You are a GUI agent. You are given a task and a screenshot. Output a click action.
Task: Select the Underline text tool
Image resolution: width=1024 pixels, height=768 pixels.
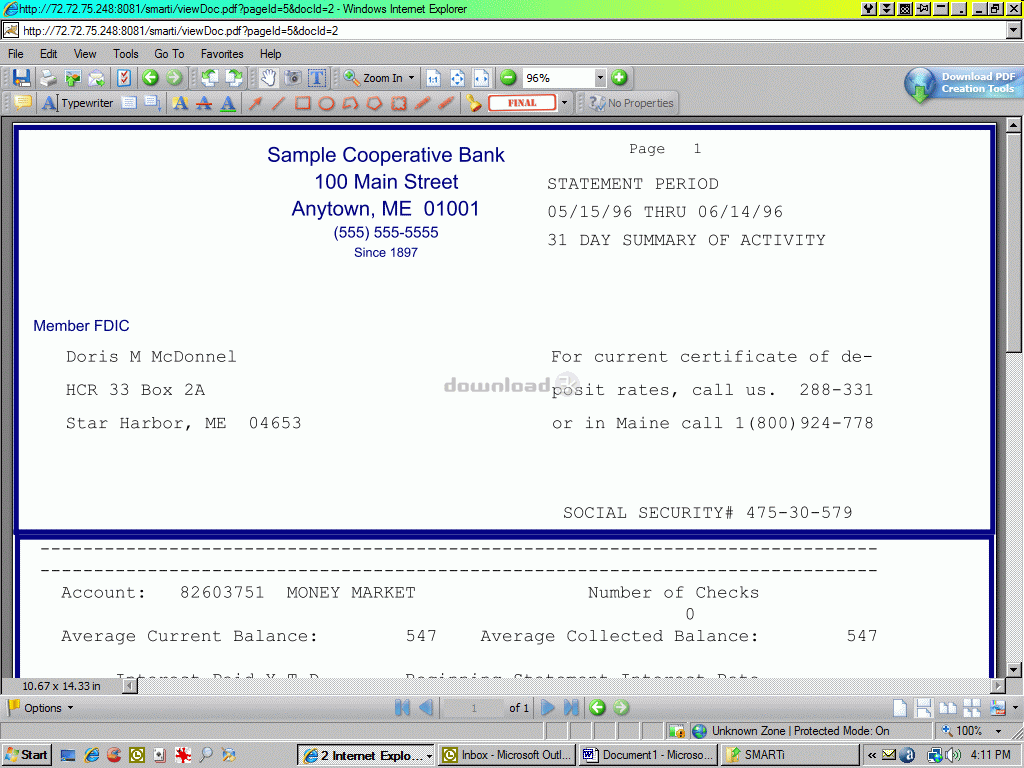(228, 103)
